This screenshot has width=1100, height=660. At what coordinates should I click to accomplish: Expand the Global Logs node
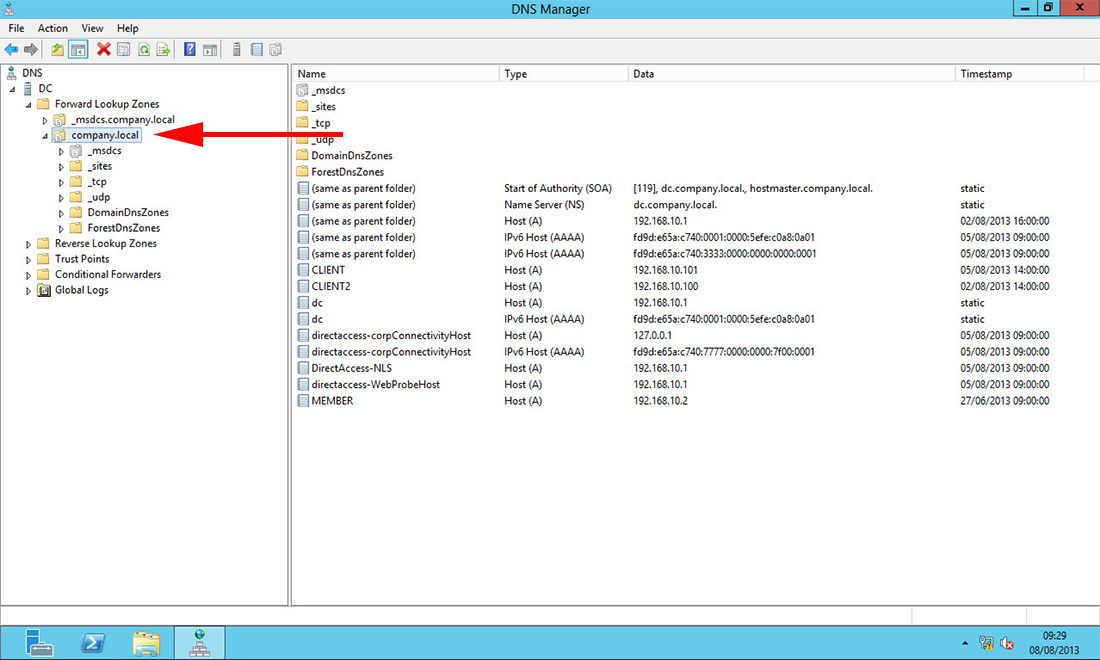[29, 290]
